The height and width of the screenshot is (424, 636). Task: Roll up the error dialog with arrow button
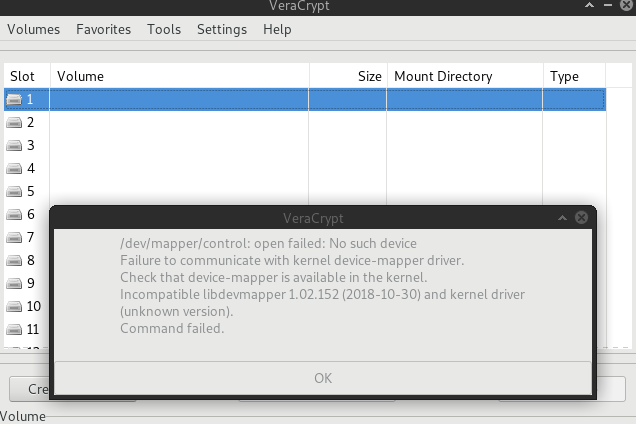[x=562, y=218]
